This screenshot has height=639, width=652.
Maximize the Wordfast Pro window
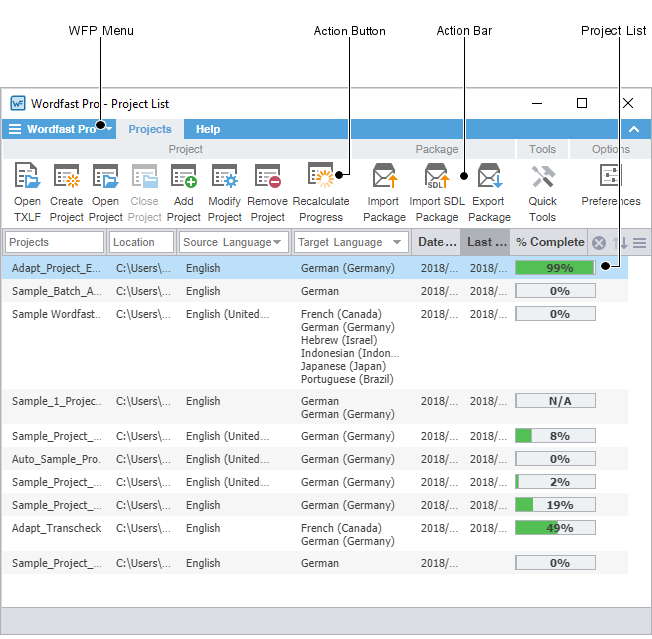click(582, 103)
